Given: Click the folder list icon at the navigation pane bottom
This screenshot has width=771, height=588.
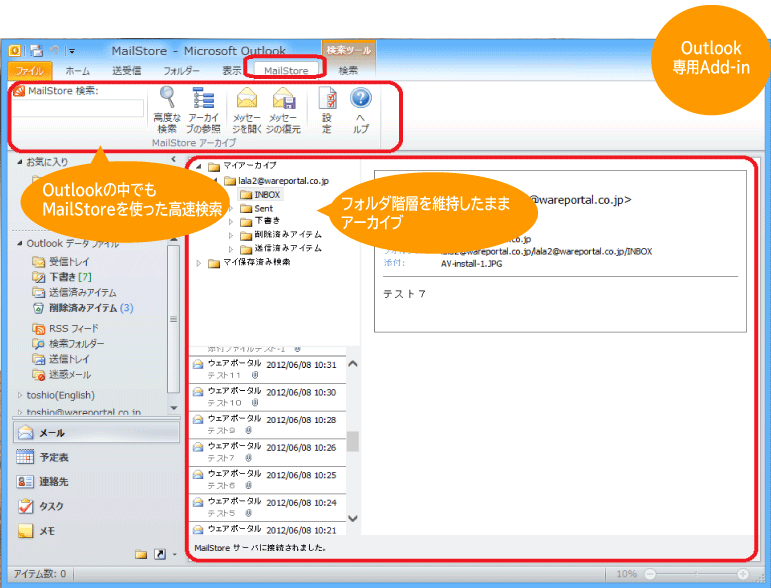Looking at the screenshot, I should pyautogui.click(x=141, y=555).
